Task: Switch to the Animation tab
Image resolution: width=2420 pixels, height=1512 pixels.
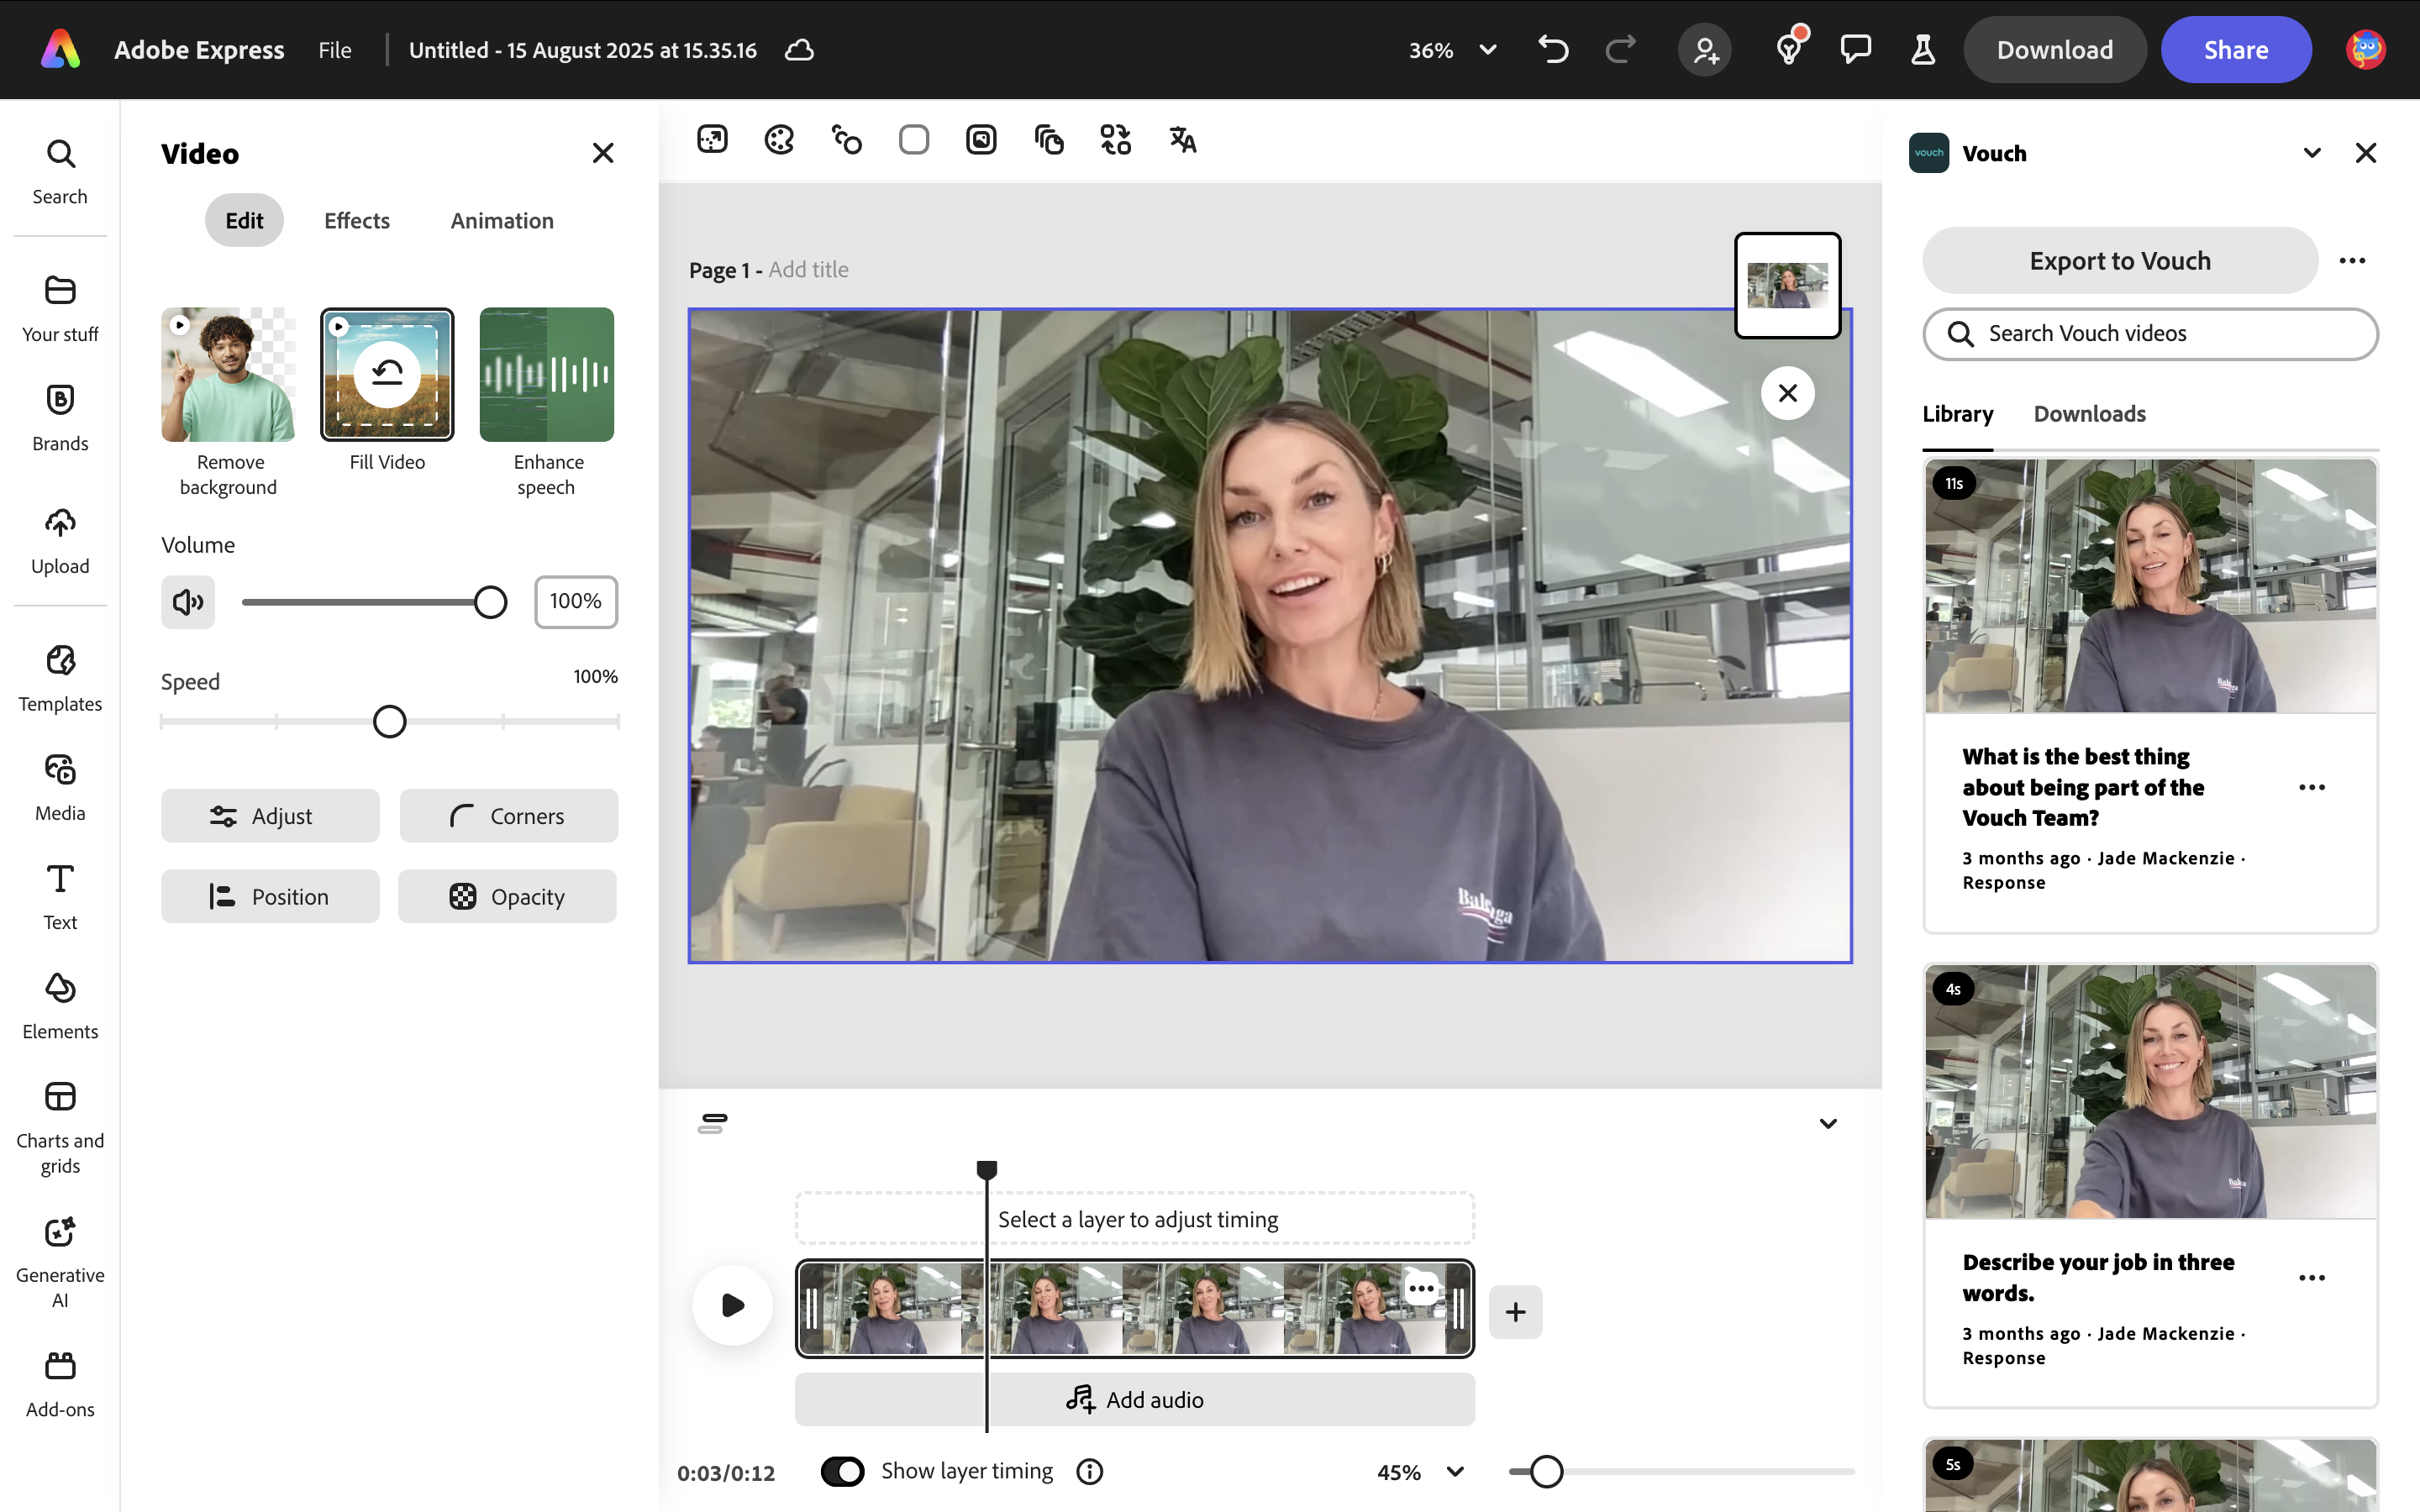Action: 502,221
